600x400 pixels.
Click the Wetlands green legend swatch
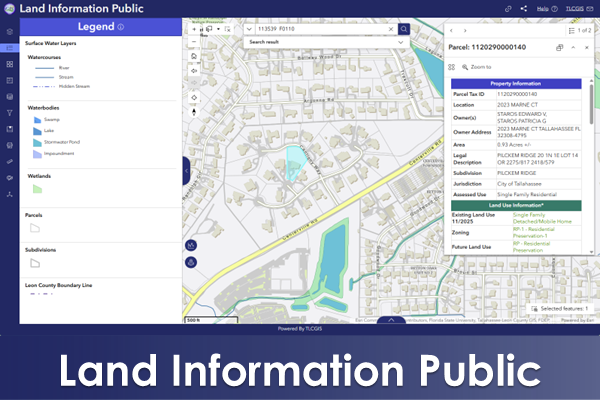pos(37,189)
